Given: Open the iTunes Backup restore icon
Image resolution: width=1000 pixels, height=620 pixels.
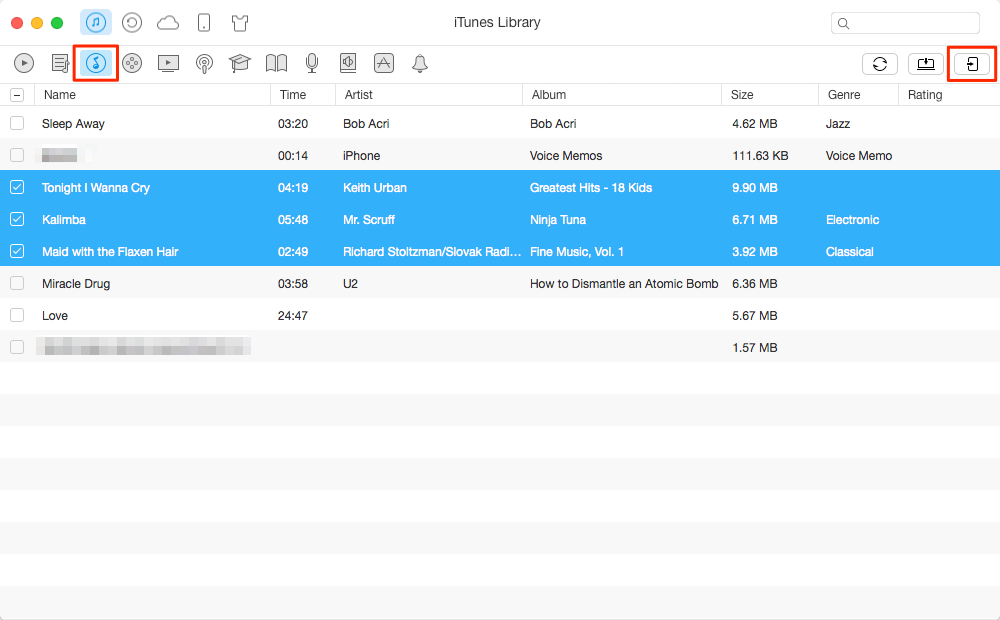Looking at the screenshot, I should [132, 23].
